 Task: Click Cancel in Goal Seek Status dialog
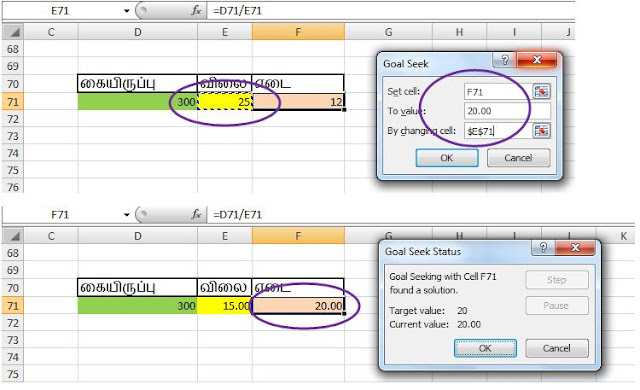point(557,348)
